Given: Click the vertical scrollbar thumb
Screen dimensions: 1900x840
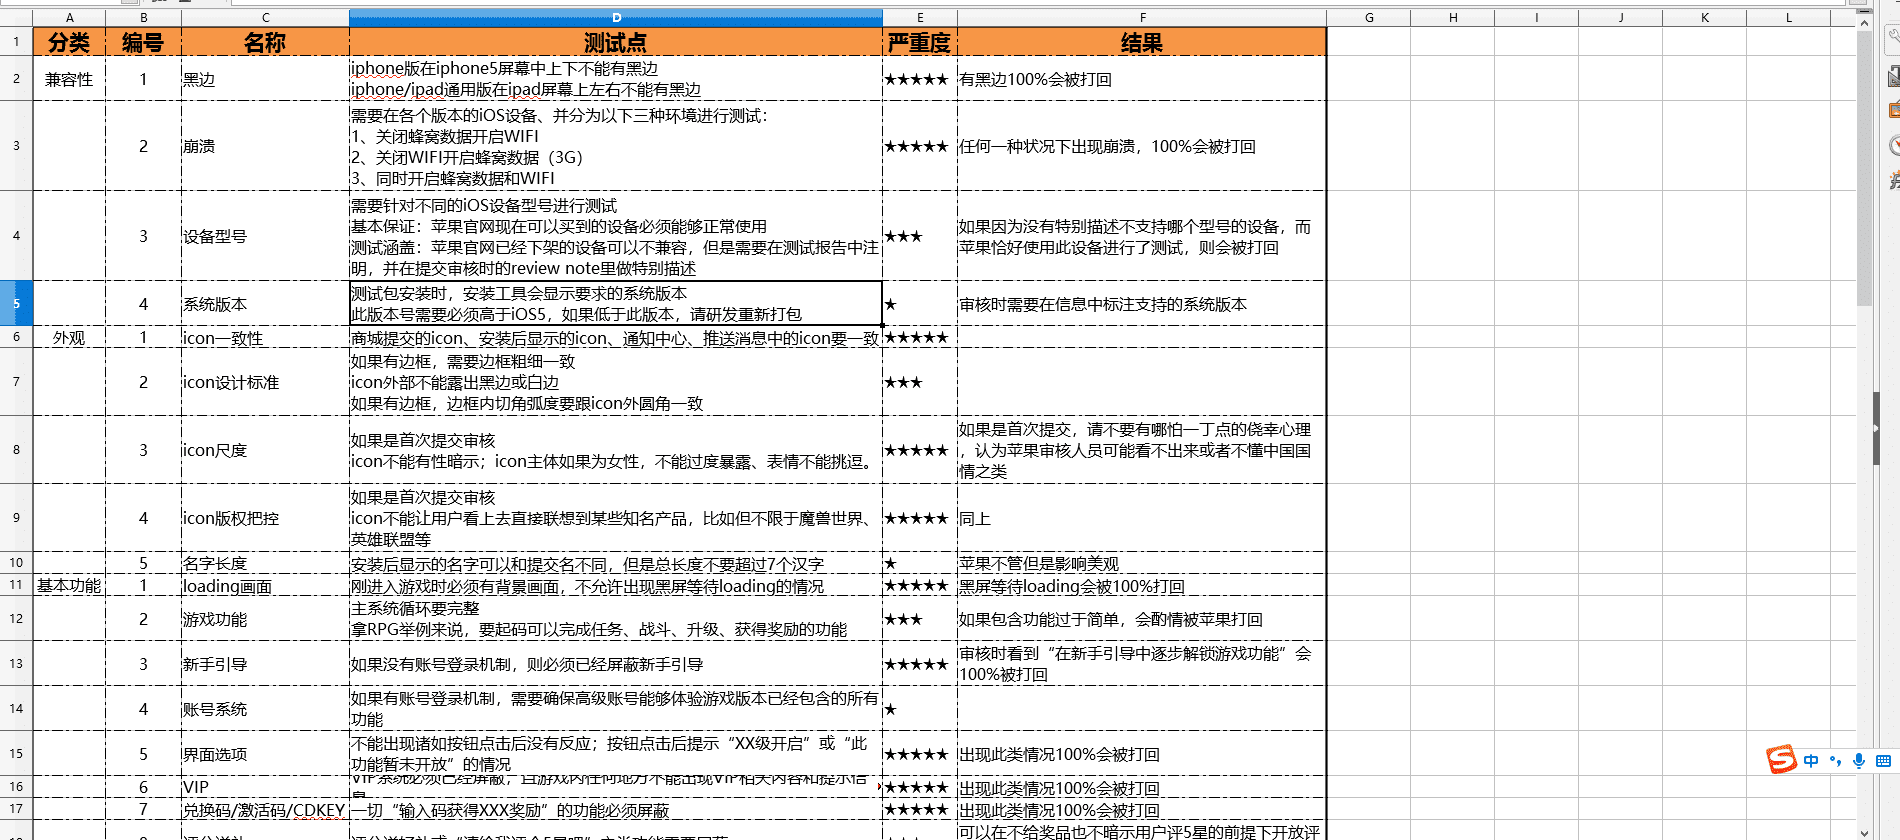Looking at the screenshot, I should pos(1865,168).
